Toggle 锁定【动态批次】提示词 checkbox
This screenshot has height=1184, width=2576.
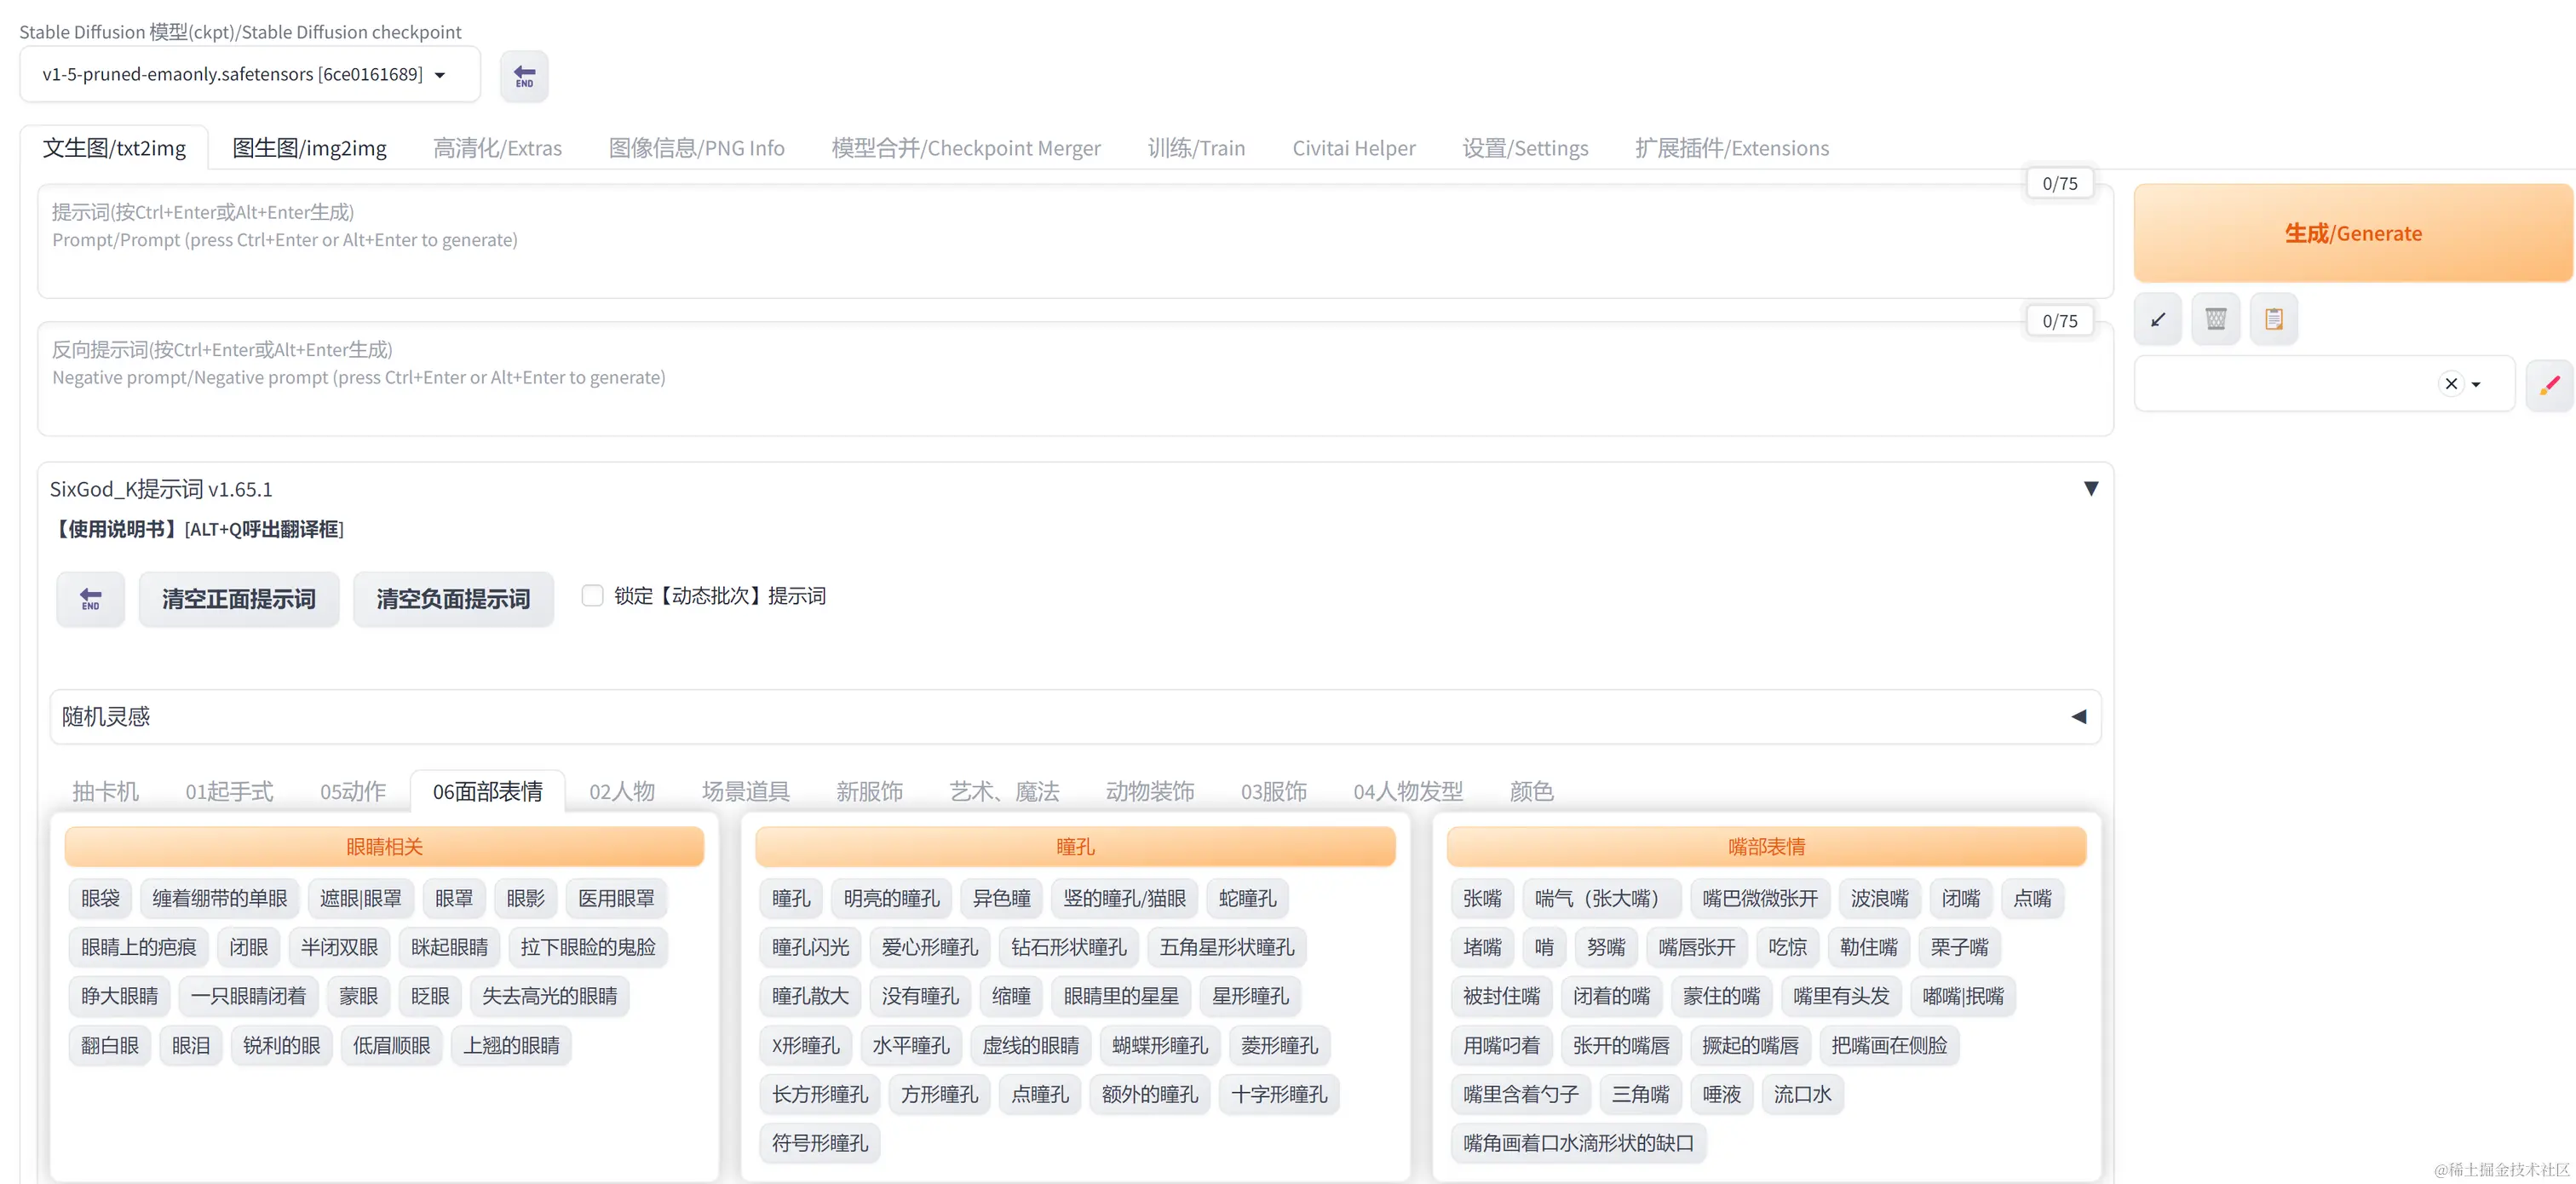point(593,596)
